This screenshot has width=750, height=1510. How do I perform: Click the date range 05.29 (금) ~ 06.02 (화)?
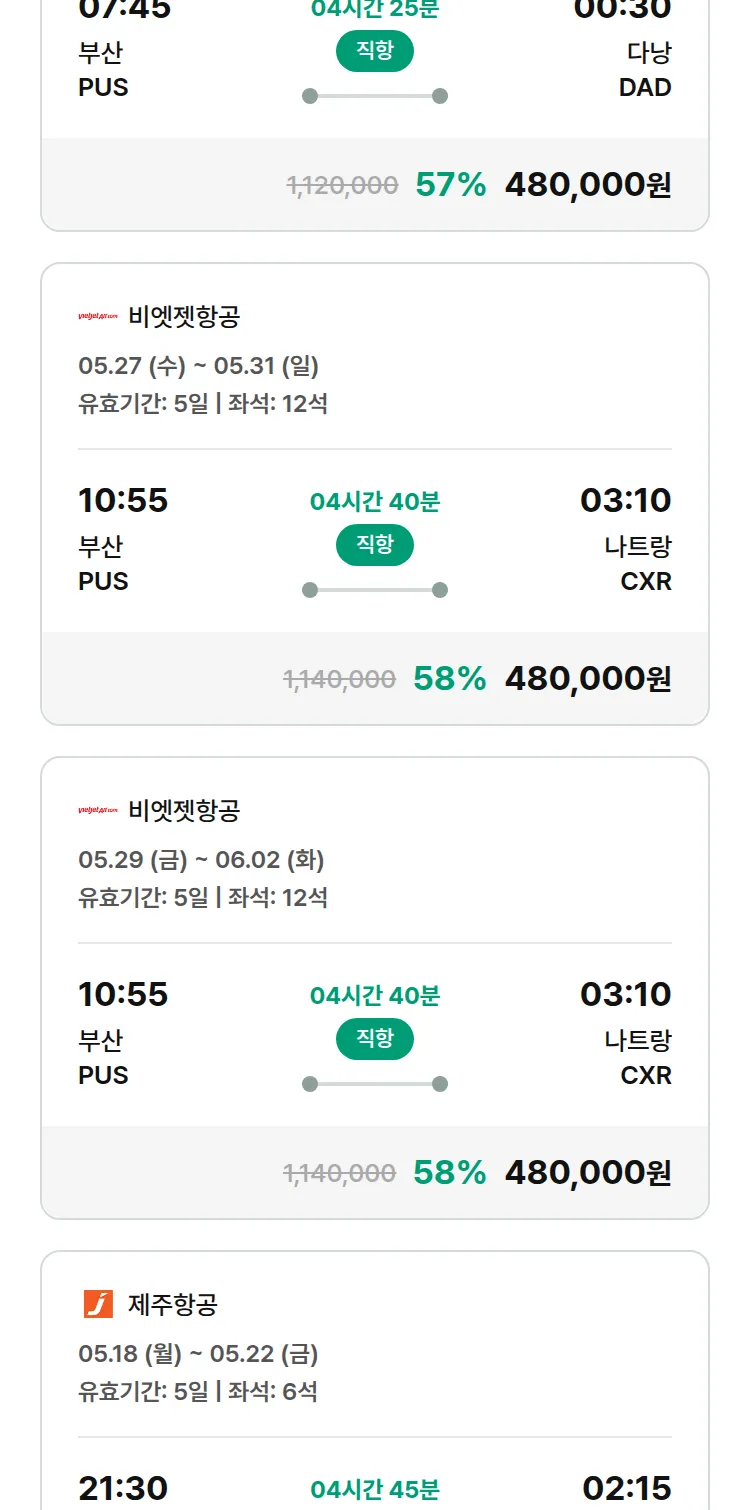[201, 860]
